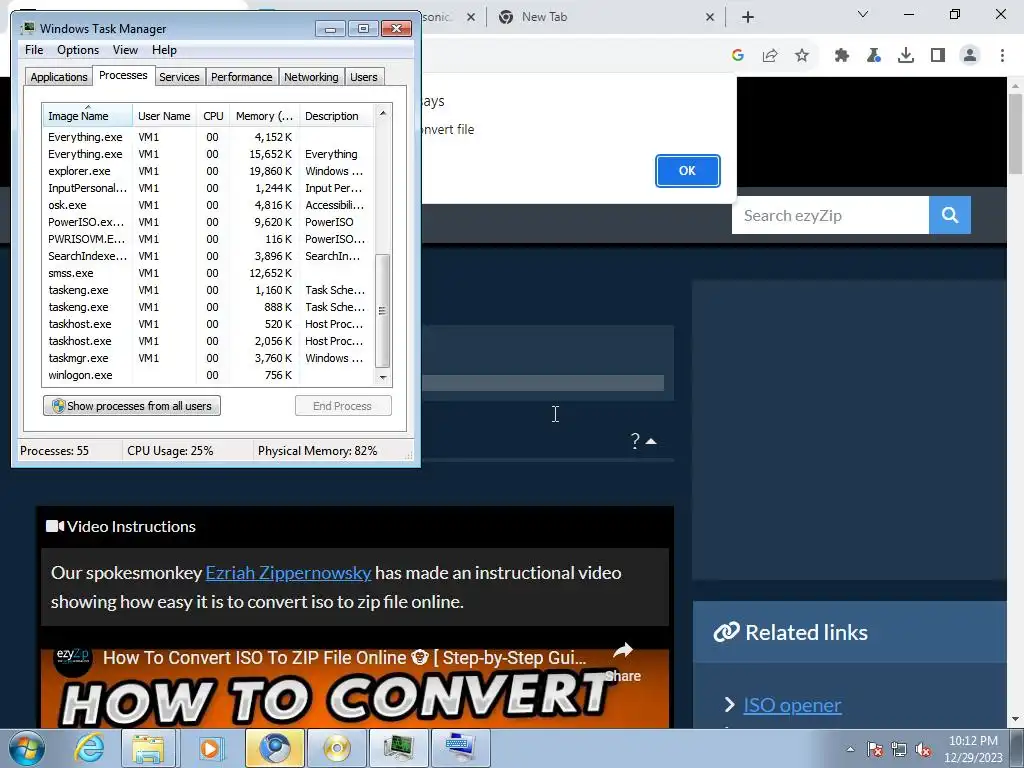
Task: Launch Internet Explorer from the taskbar
Action: tap(89, 748)
